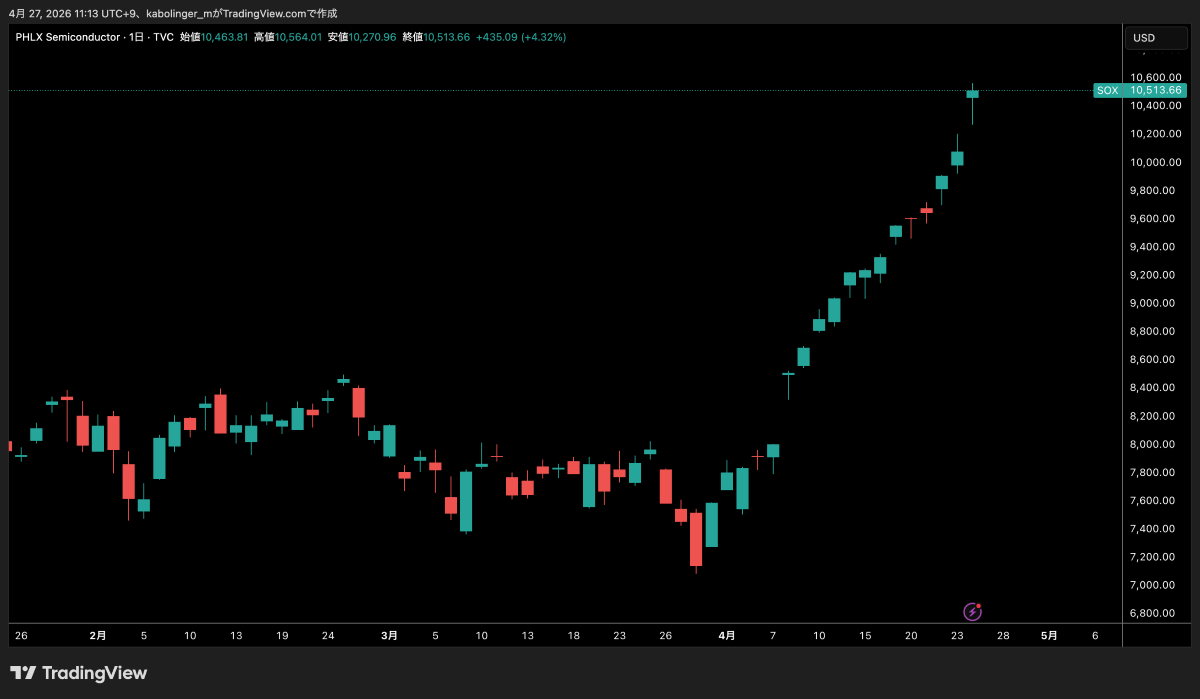Click the 15 date on time axis
Image resolution: width=1200 pixels, height=699 pixels.
point(865,635)
